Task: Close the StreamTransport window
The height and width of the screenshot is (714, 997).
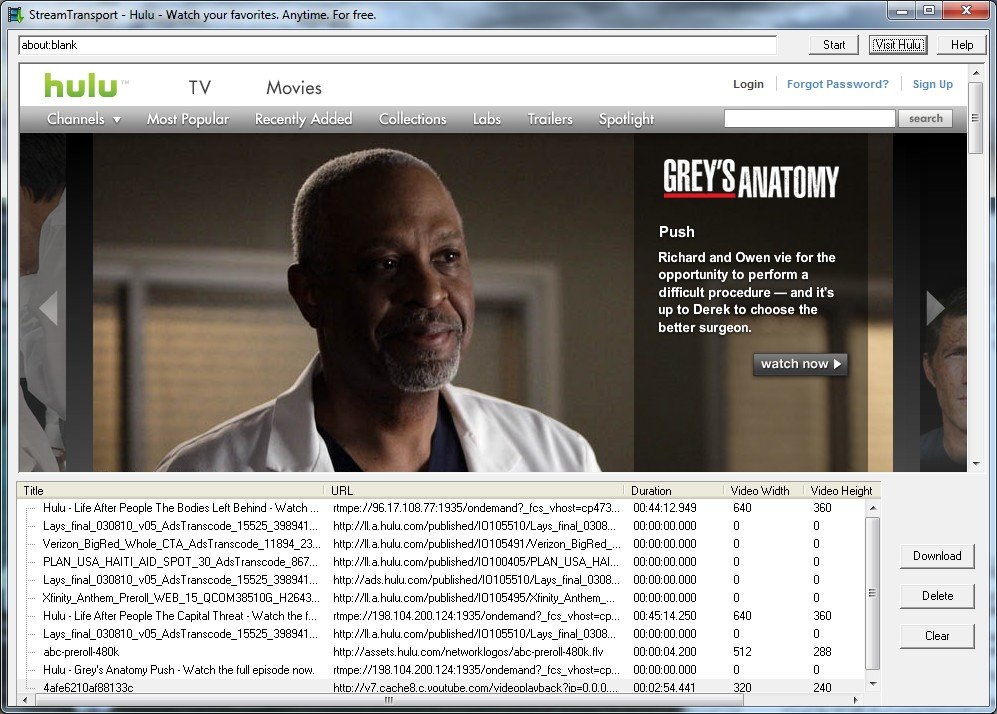Action: [x=966, y=11]
